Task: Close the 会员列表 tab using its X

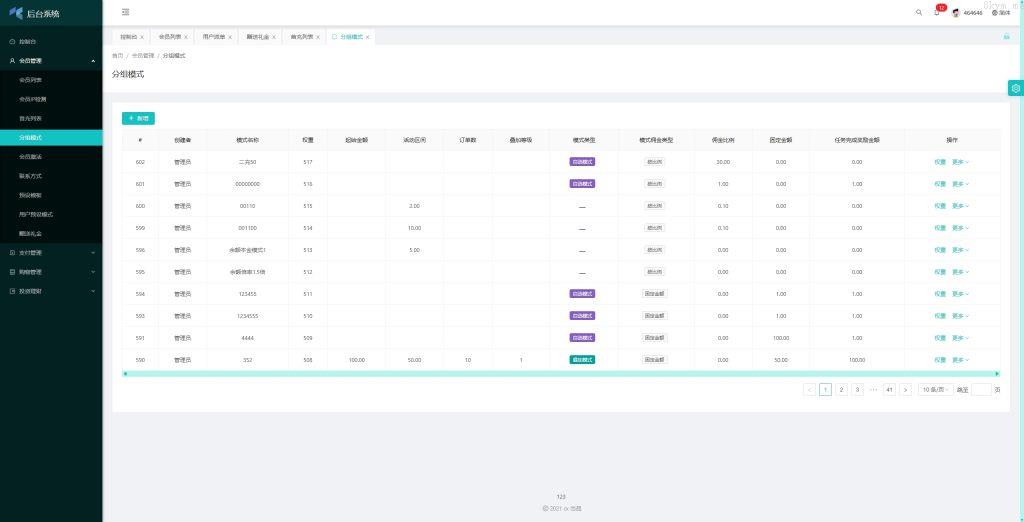Action: (186, 37)
